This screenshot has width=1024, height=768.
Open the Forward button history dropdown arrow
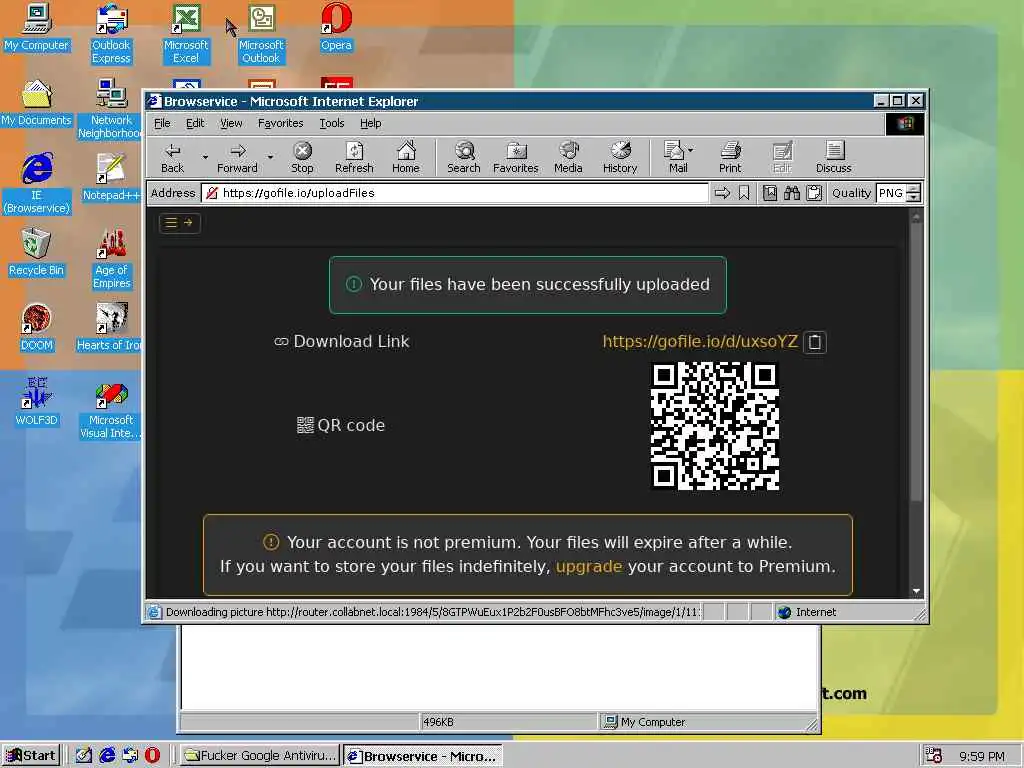270,157
